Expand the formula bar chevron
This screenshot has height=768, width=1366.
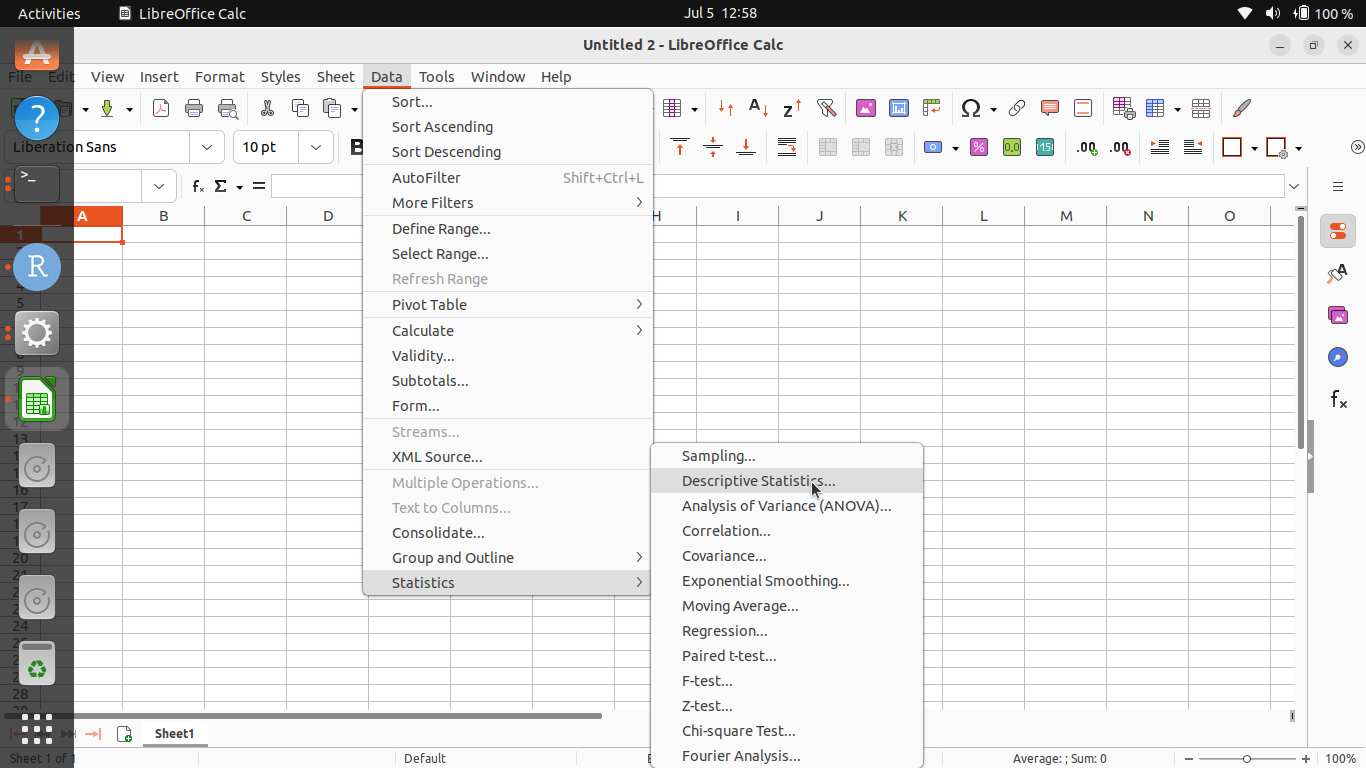click(1295, 186)
